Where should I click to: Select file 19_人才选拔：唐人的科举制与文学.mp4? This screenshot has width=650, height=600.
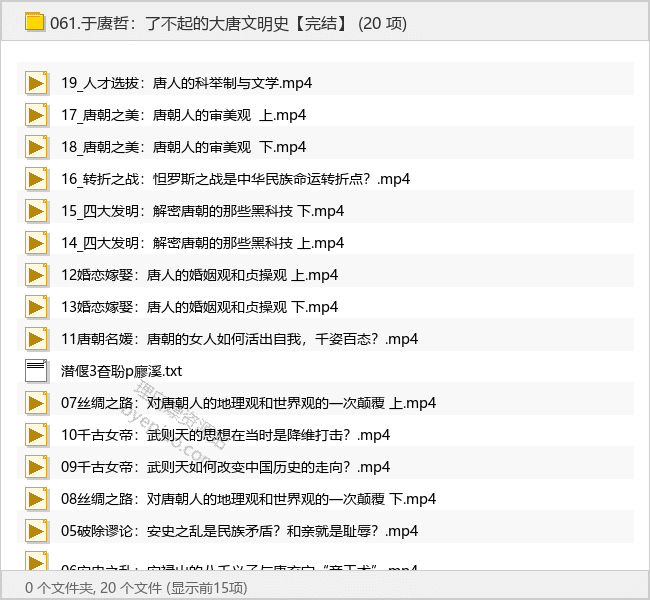[187, 83]
